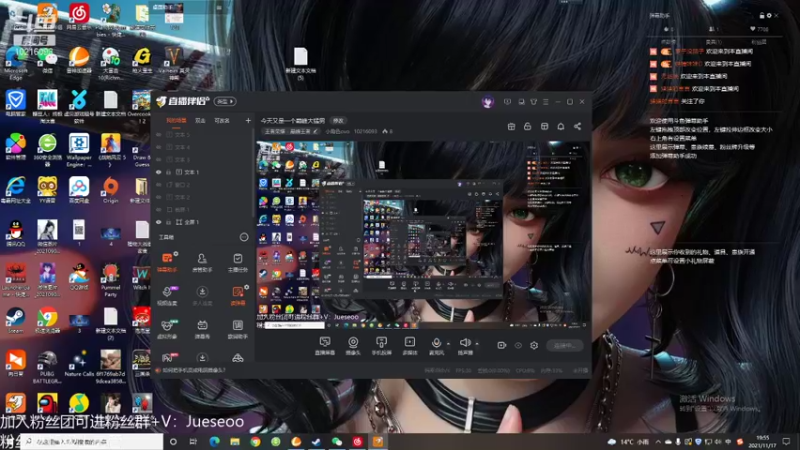Select the active orange scene tab
This screenshot has width=800, height=450.
tap(176, 120)
